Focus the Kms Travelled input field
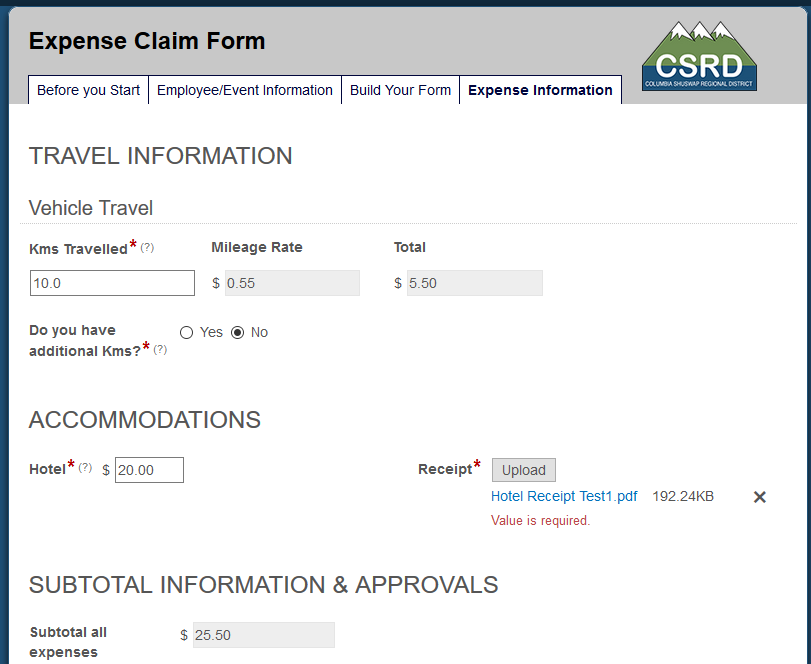The width and height of the screenshot is (811, 664). [112, 283]
